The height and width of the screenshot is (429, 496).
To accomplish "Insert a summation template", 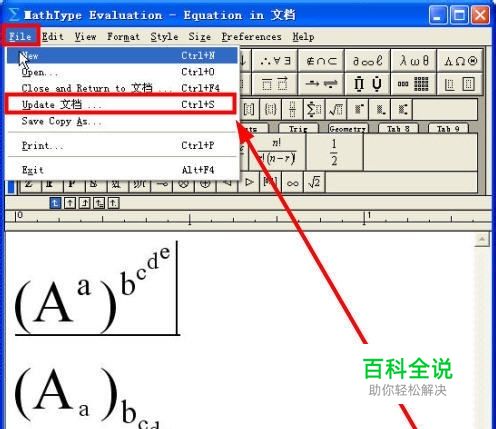I will (314, 109).
